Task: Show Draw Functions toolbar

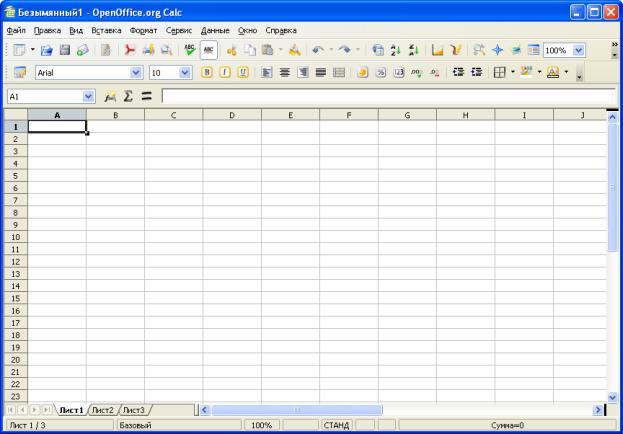Action: pyautogui.click(x=456, y=50)
